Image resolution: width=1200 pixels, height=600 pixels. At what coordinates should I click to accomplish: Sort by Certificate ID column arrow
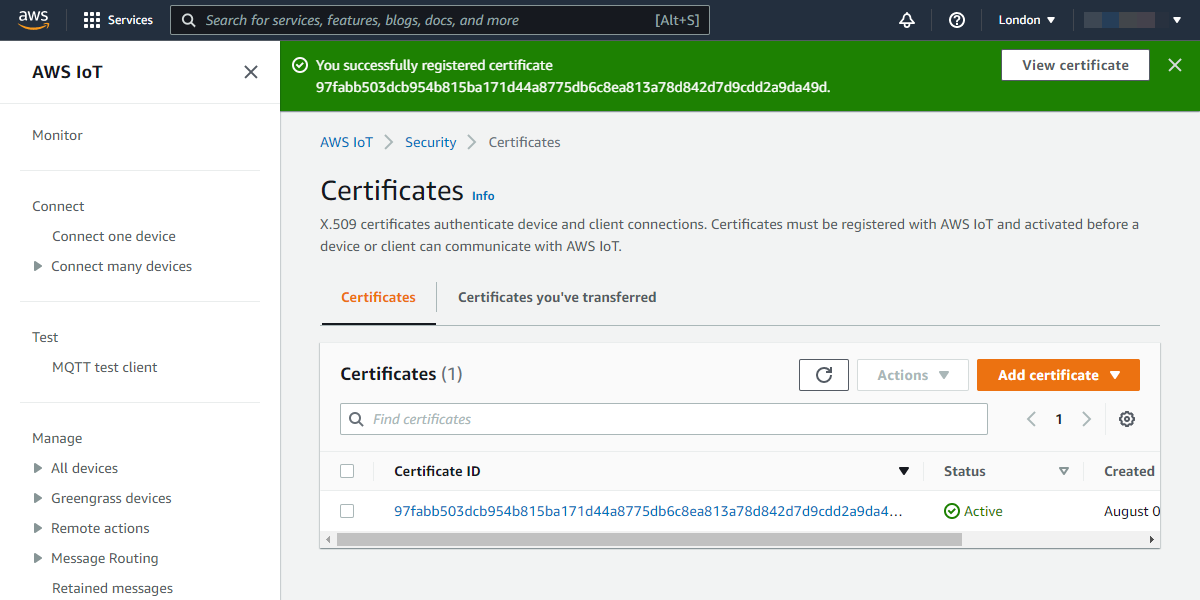point(904,471)
